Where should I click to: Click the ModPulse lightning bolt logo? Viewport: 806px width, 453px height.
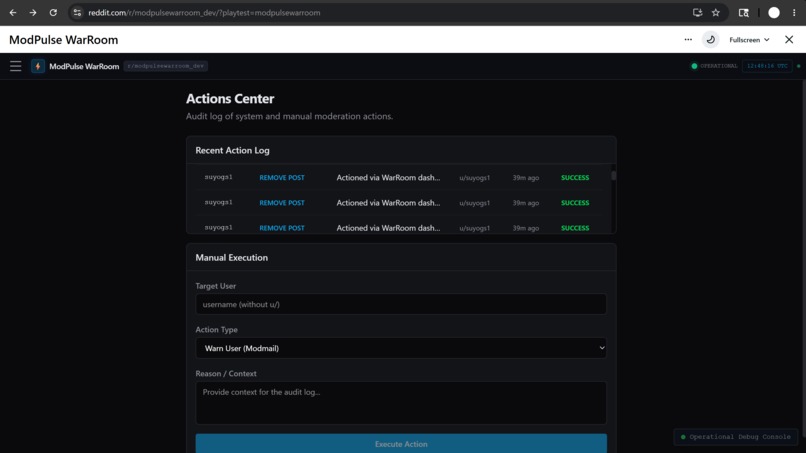(x=38, y=66)
